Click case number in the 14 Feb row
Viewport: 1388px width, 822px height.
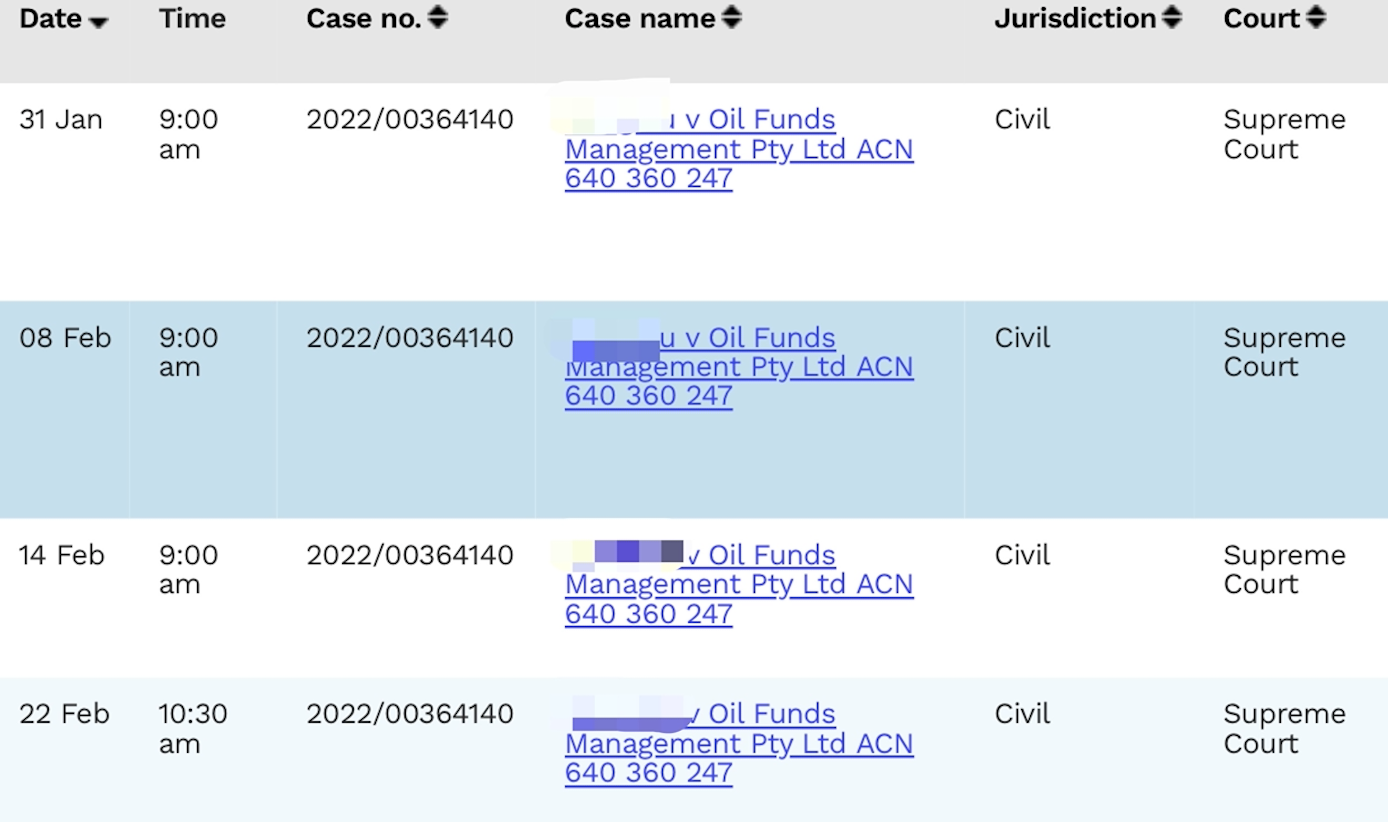[409, 555]
